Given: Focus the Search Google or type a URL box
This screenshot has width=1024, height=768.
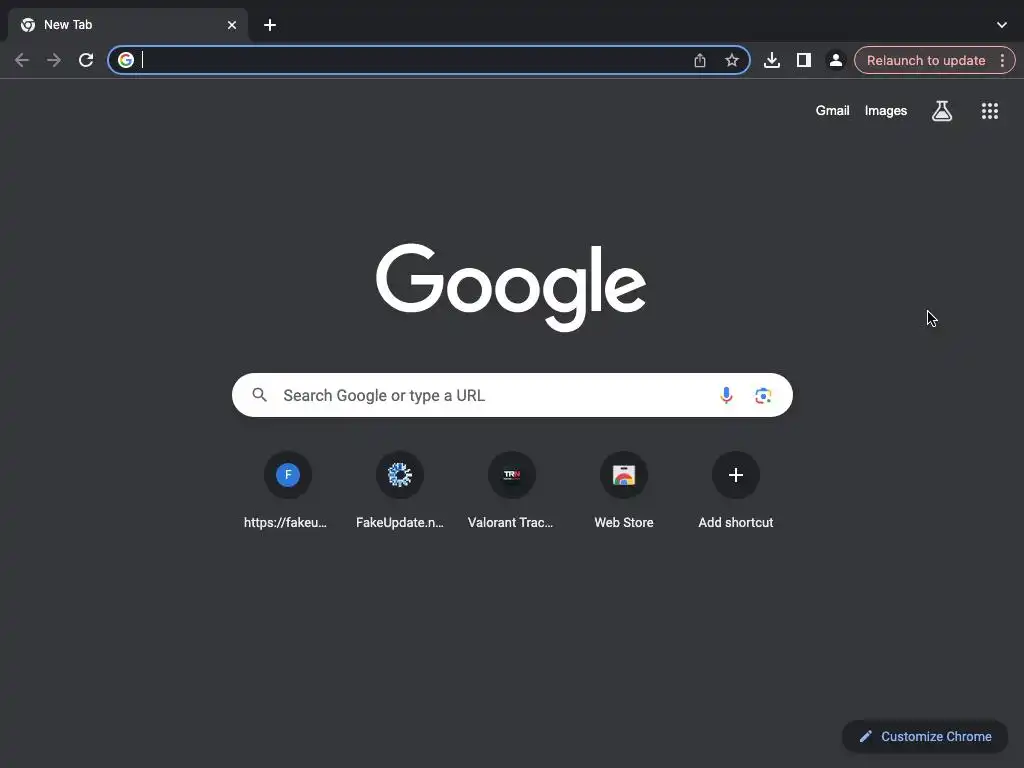Looking at the screenshot, I should pyautogui.click(x=512, y=395).
